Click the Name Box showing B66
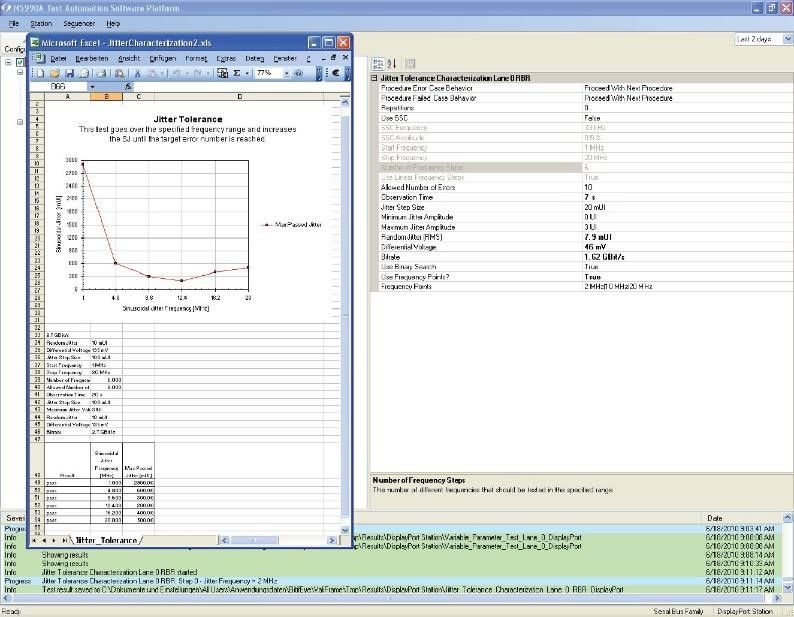Image resolution: width=794 pixels, height=617 pixels. pyautogui.click(x=58, y=87)
